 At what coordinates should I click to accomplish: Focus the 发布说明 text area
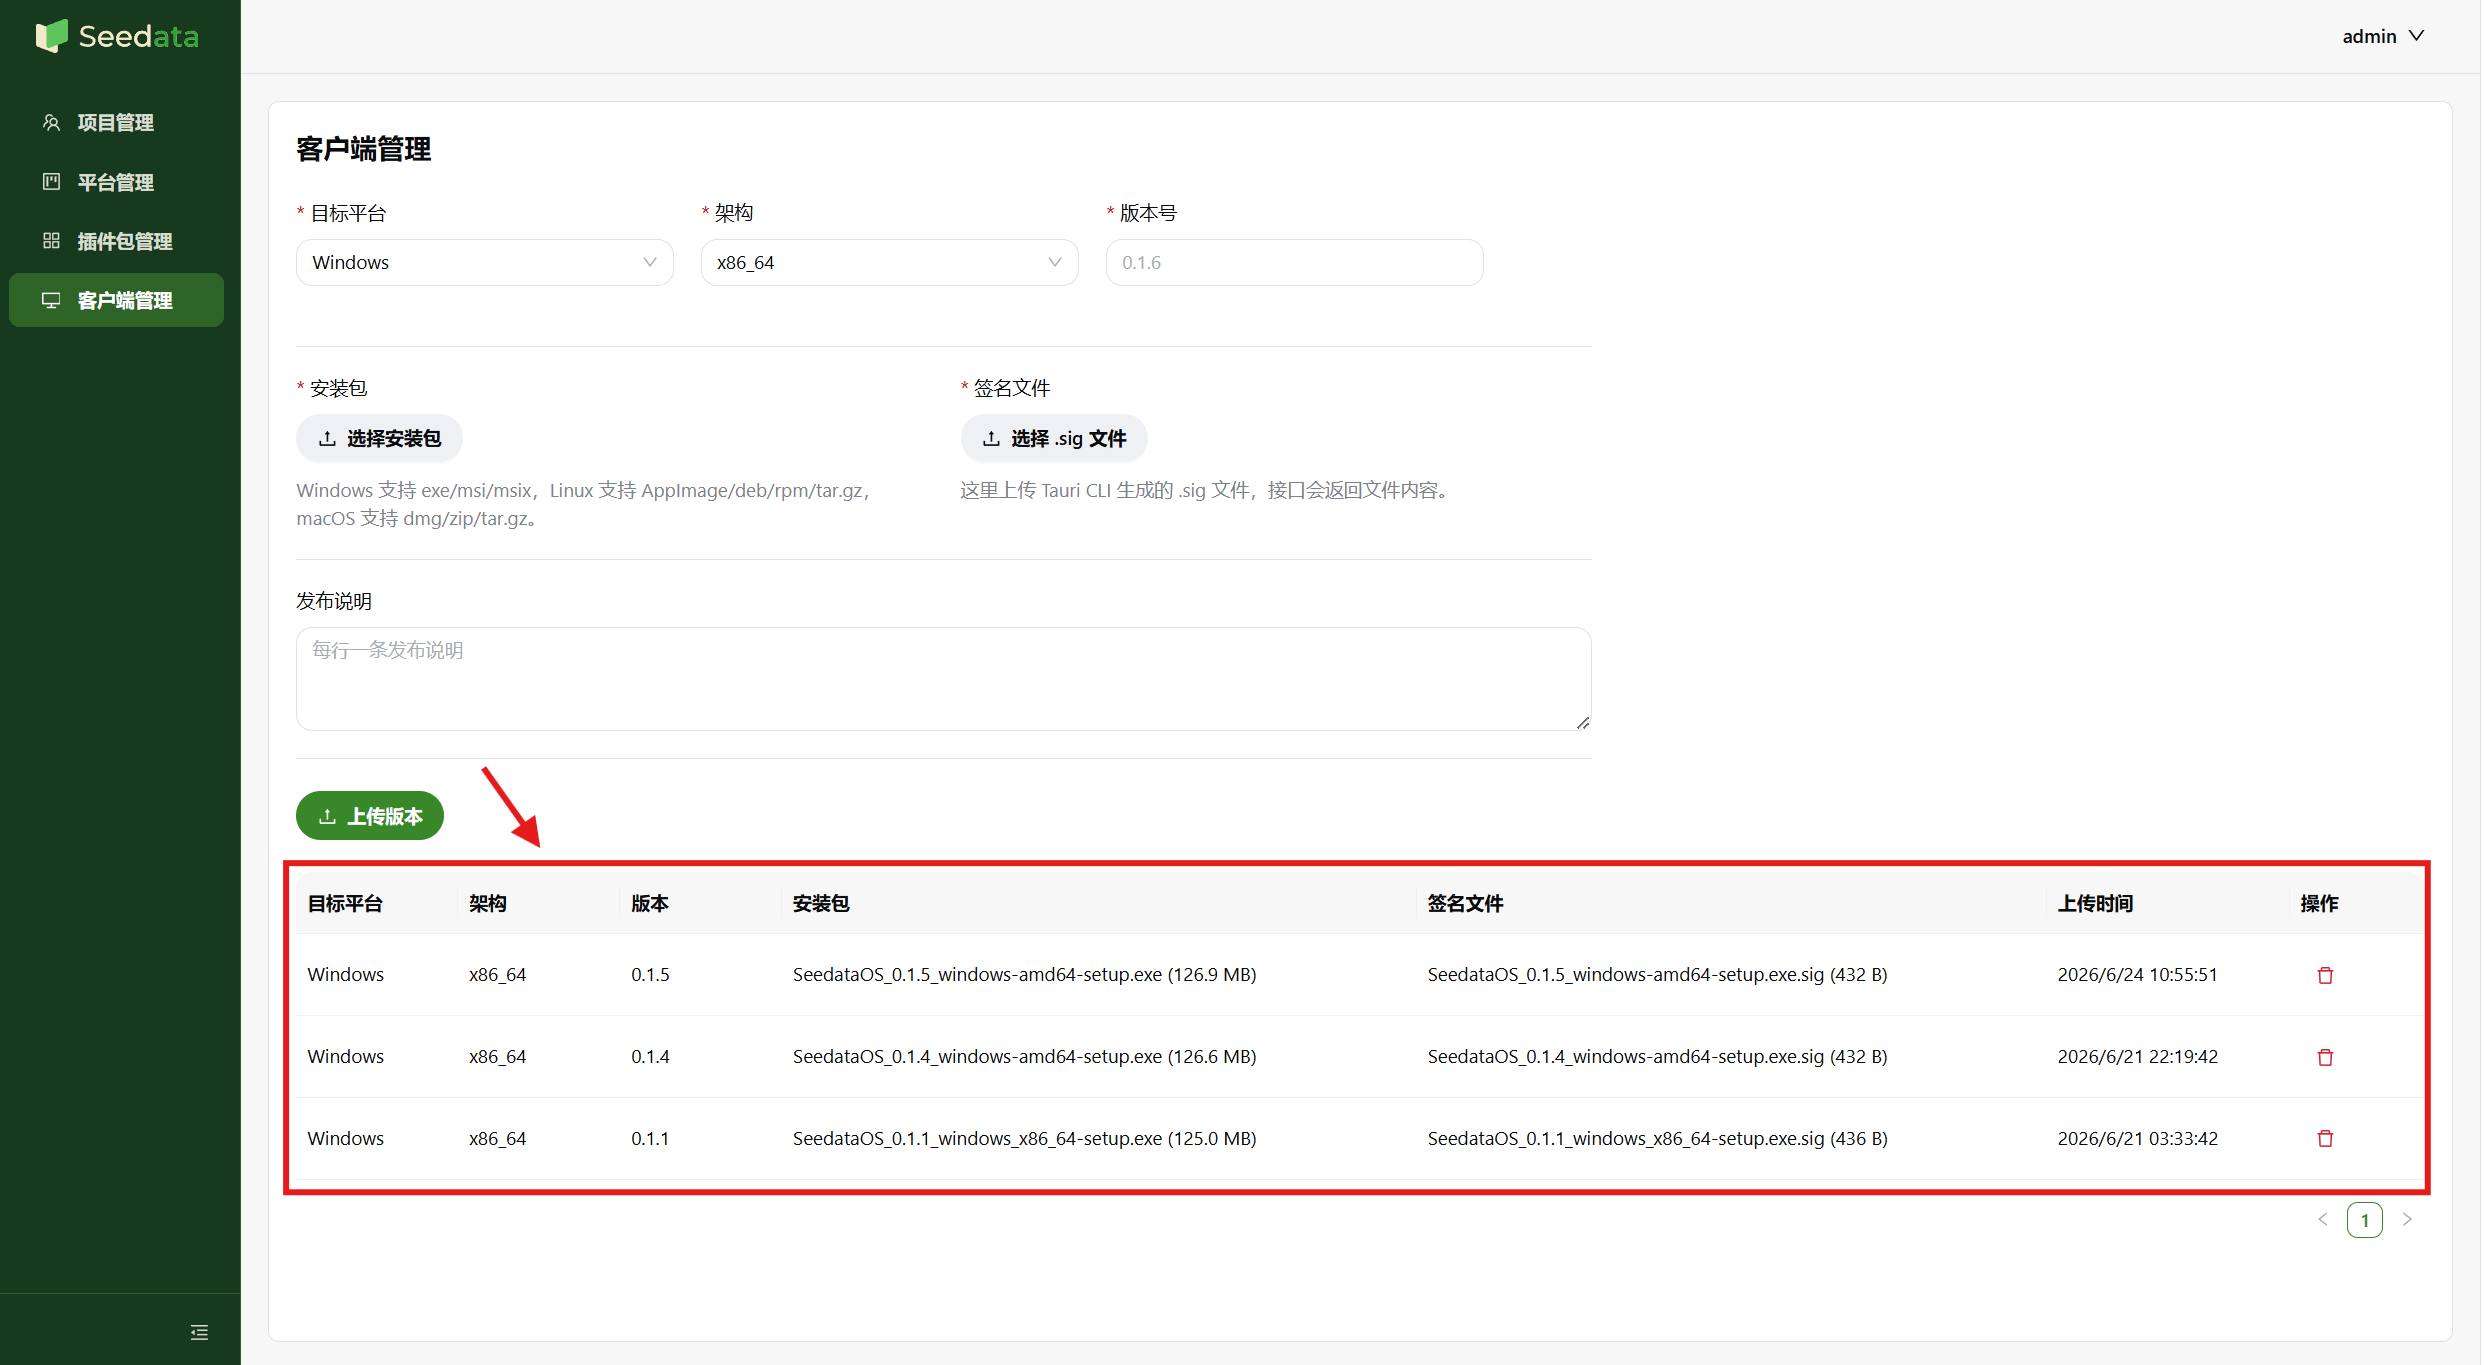pos(943,679)
